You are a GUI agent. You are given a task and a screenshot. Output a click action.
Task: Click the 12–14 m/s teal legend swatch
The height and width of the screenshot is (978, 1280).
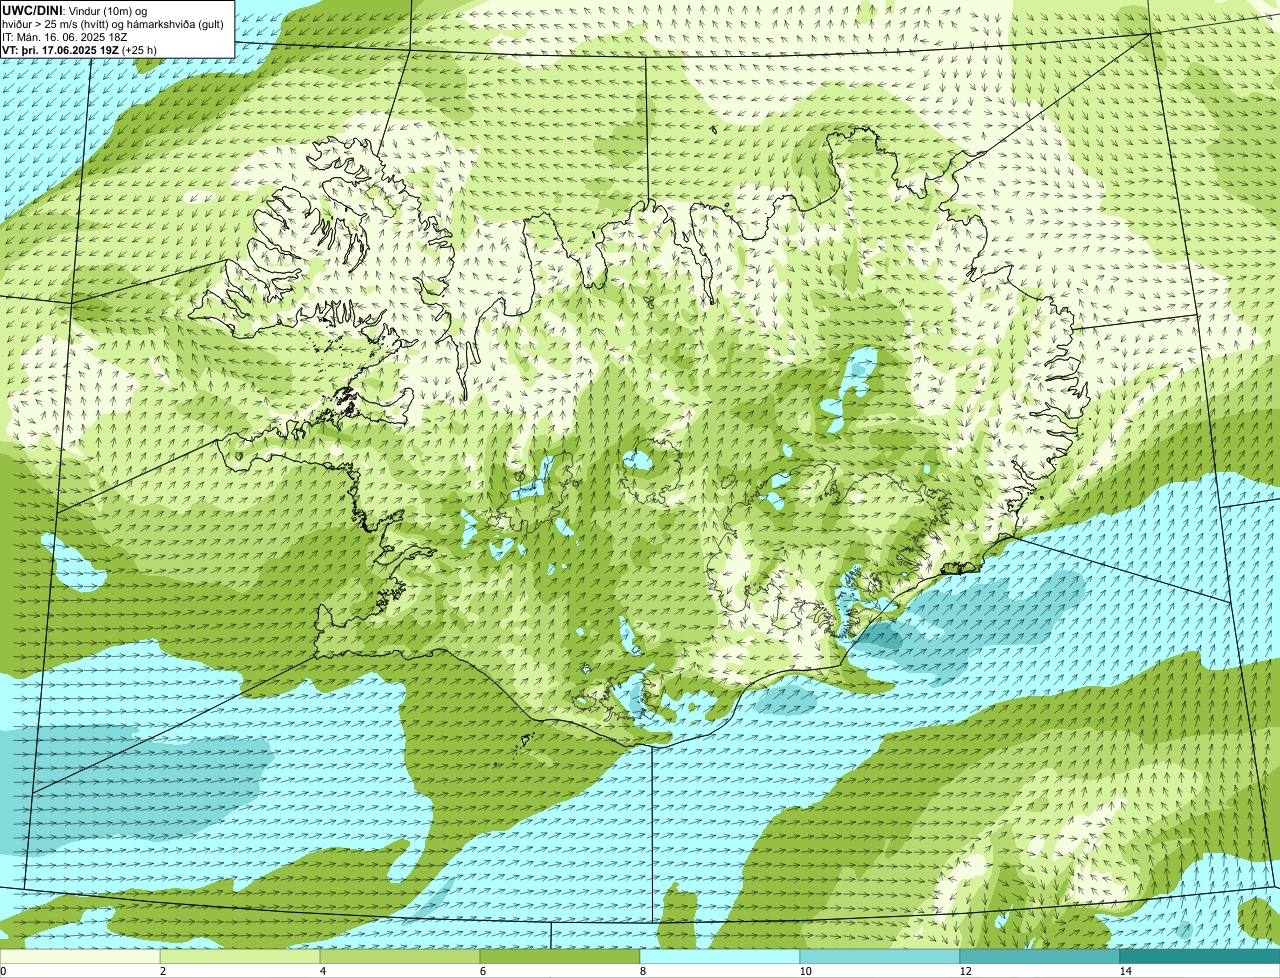click(1040, 956)
